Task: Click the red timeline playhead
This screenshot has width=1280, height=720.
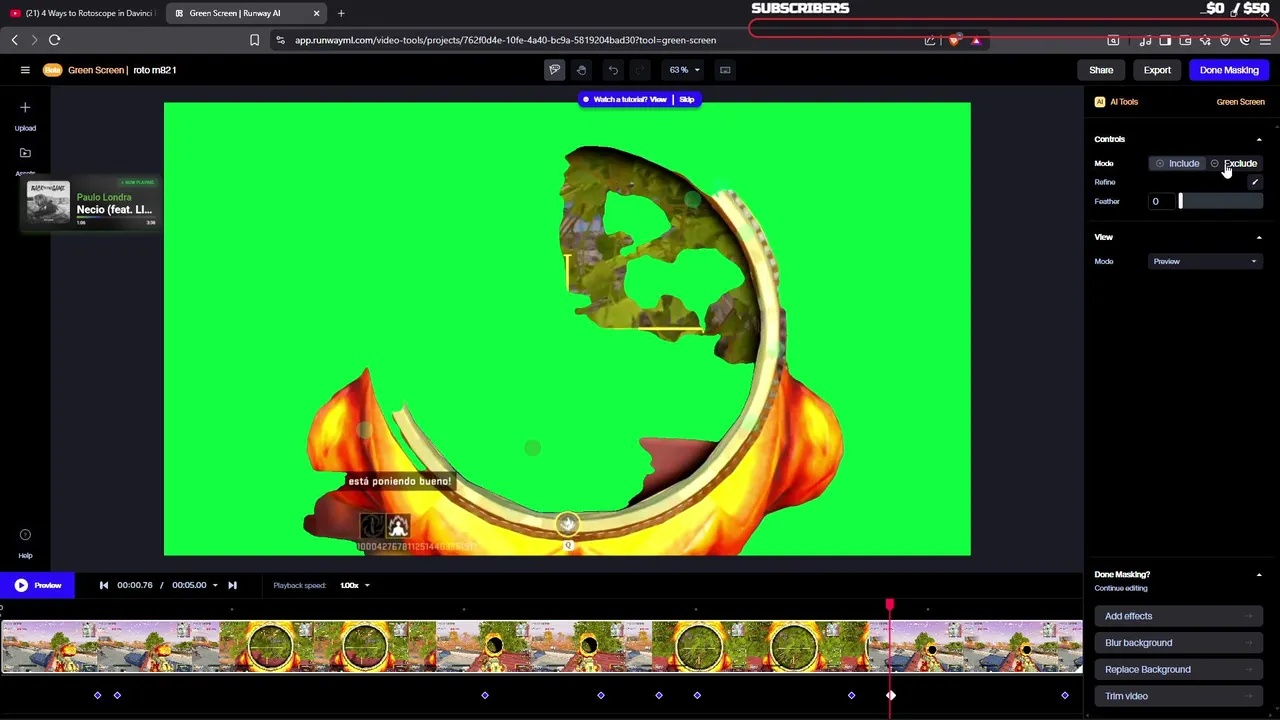Action: pyautogui.click(x=890, y=606)
